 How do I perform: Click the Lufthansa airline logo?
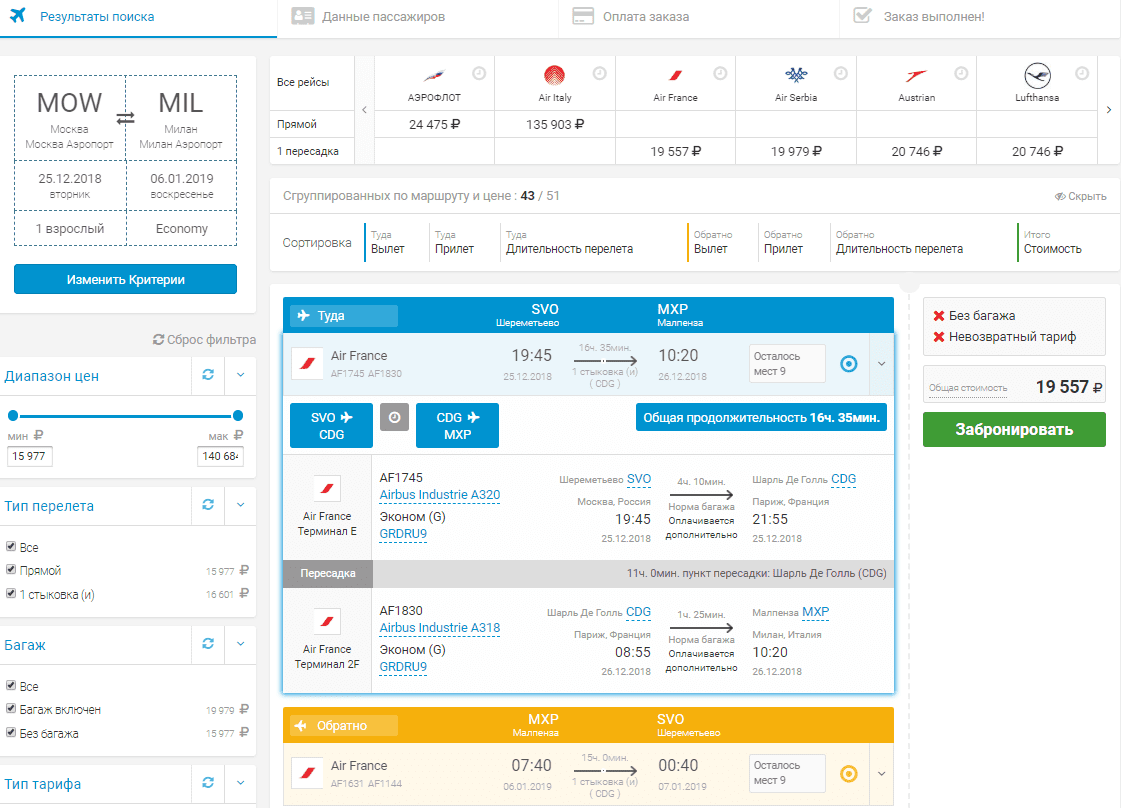1037,75
